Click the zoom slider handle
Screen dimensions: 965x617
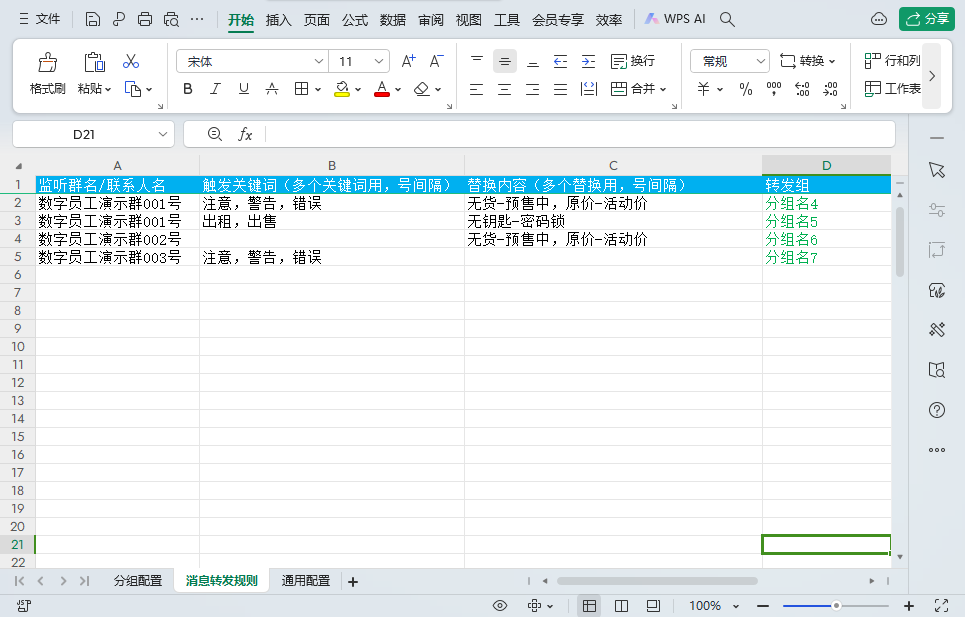click(836, 605)
